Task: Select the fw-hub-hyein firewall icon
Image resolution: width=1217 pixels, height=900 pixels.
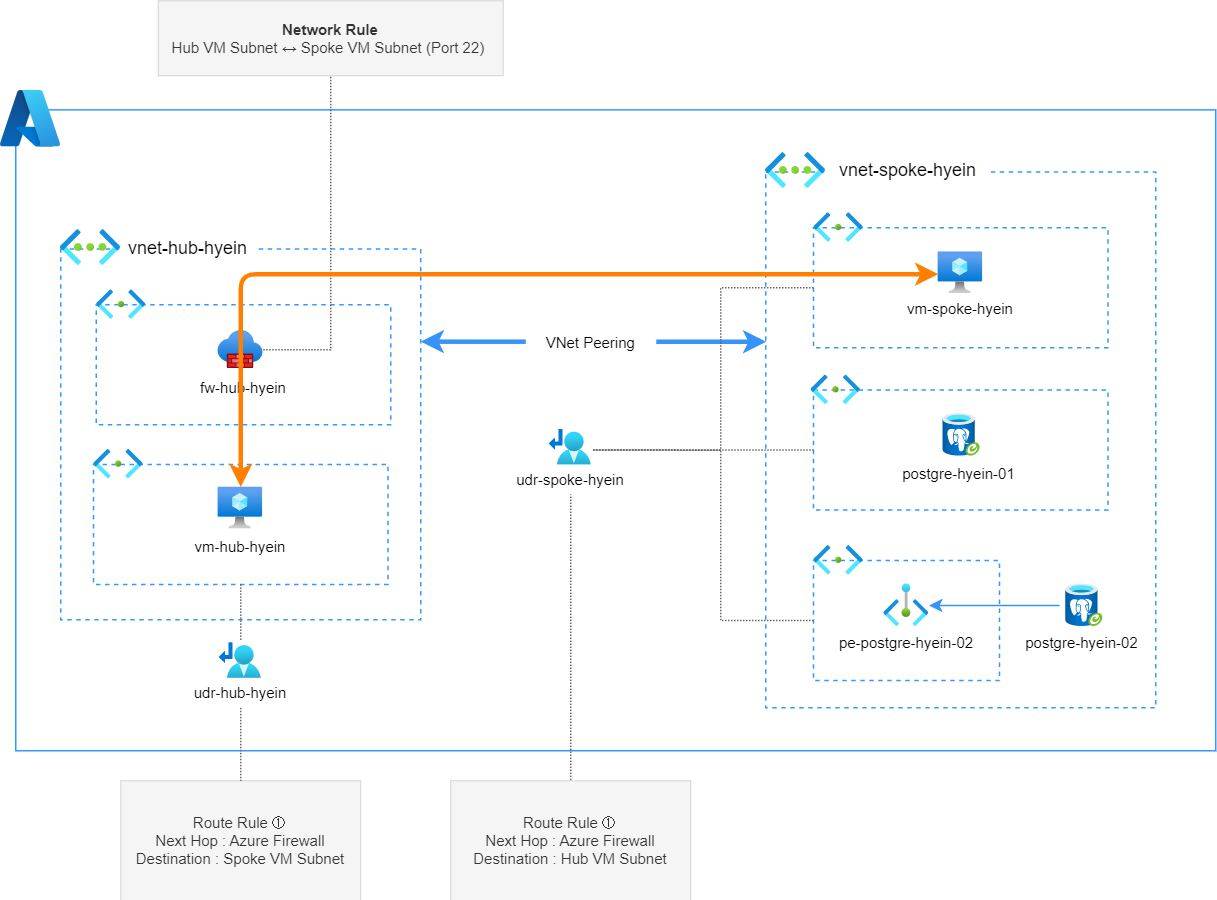Action: tap(240, 349)
